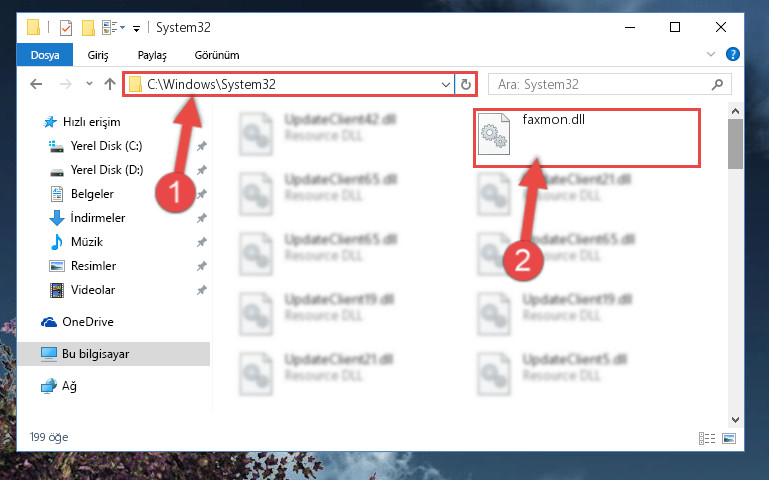Image resolution: width=769 pixels, height=480 pixels.
Task: Open the Görünüm ribbon tab
Action: (x=217, y=55)
